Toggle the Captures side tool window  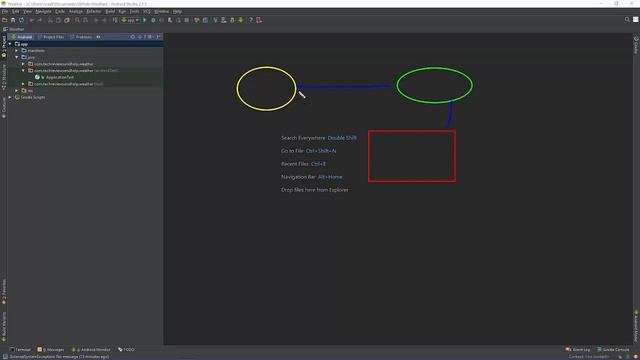tap(4, 108)
